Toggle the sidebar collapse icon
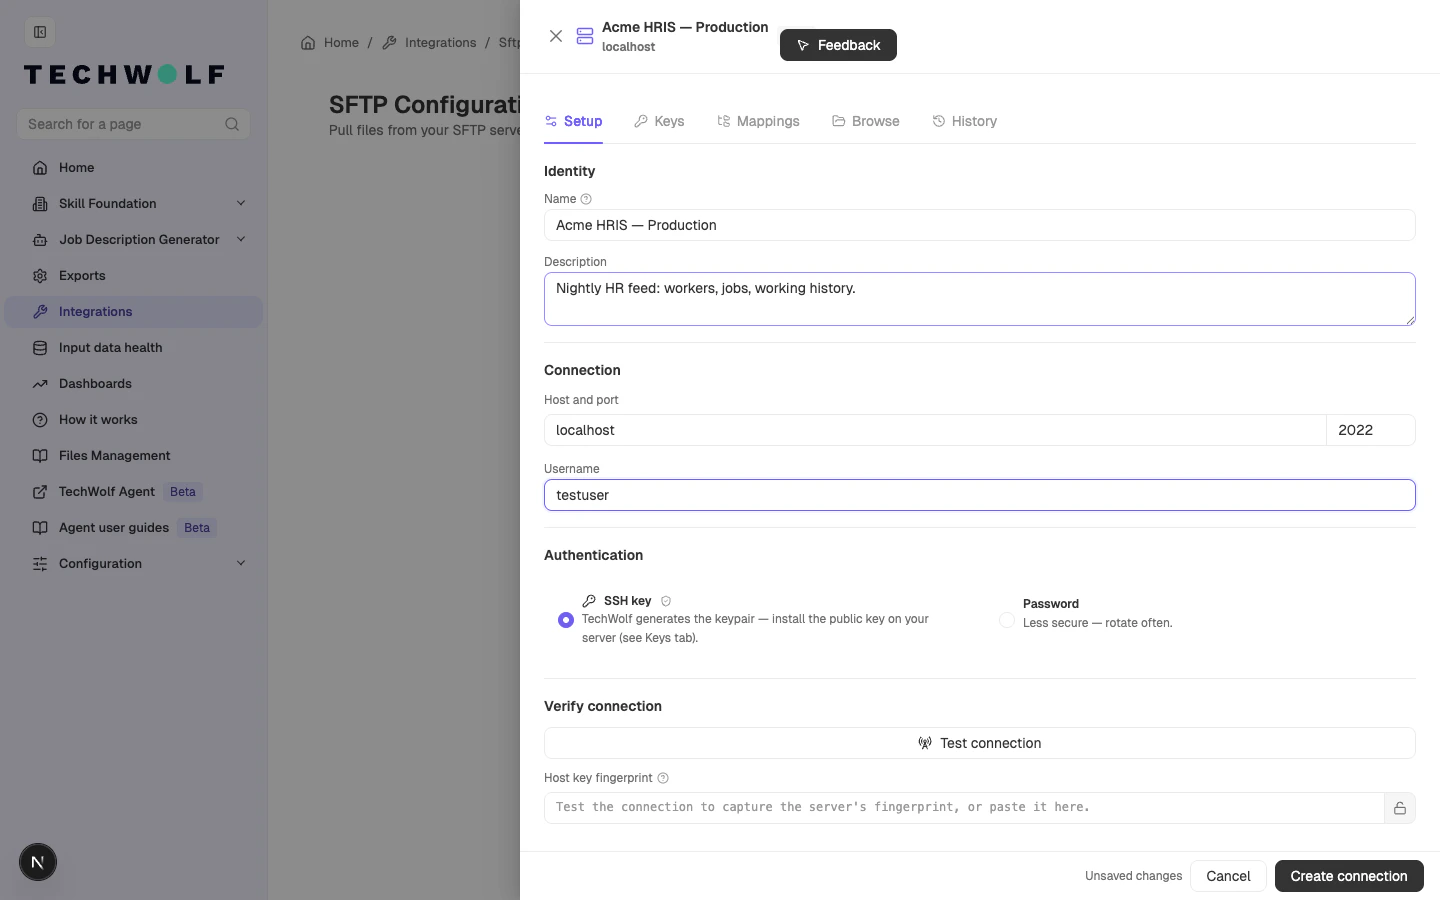The width and height of the screenshot is (1440, 900). tap(40, 32)
